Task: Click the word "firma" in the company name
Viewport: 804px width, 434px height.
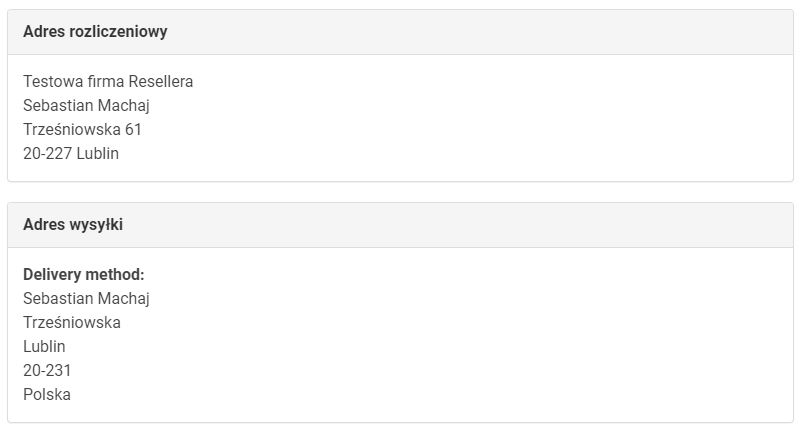Action: click(x=104, y=81)
